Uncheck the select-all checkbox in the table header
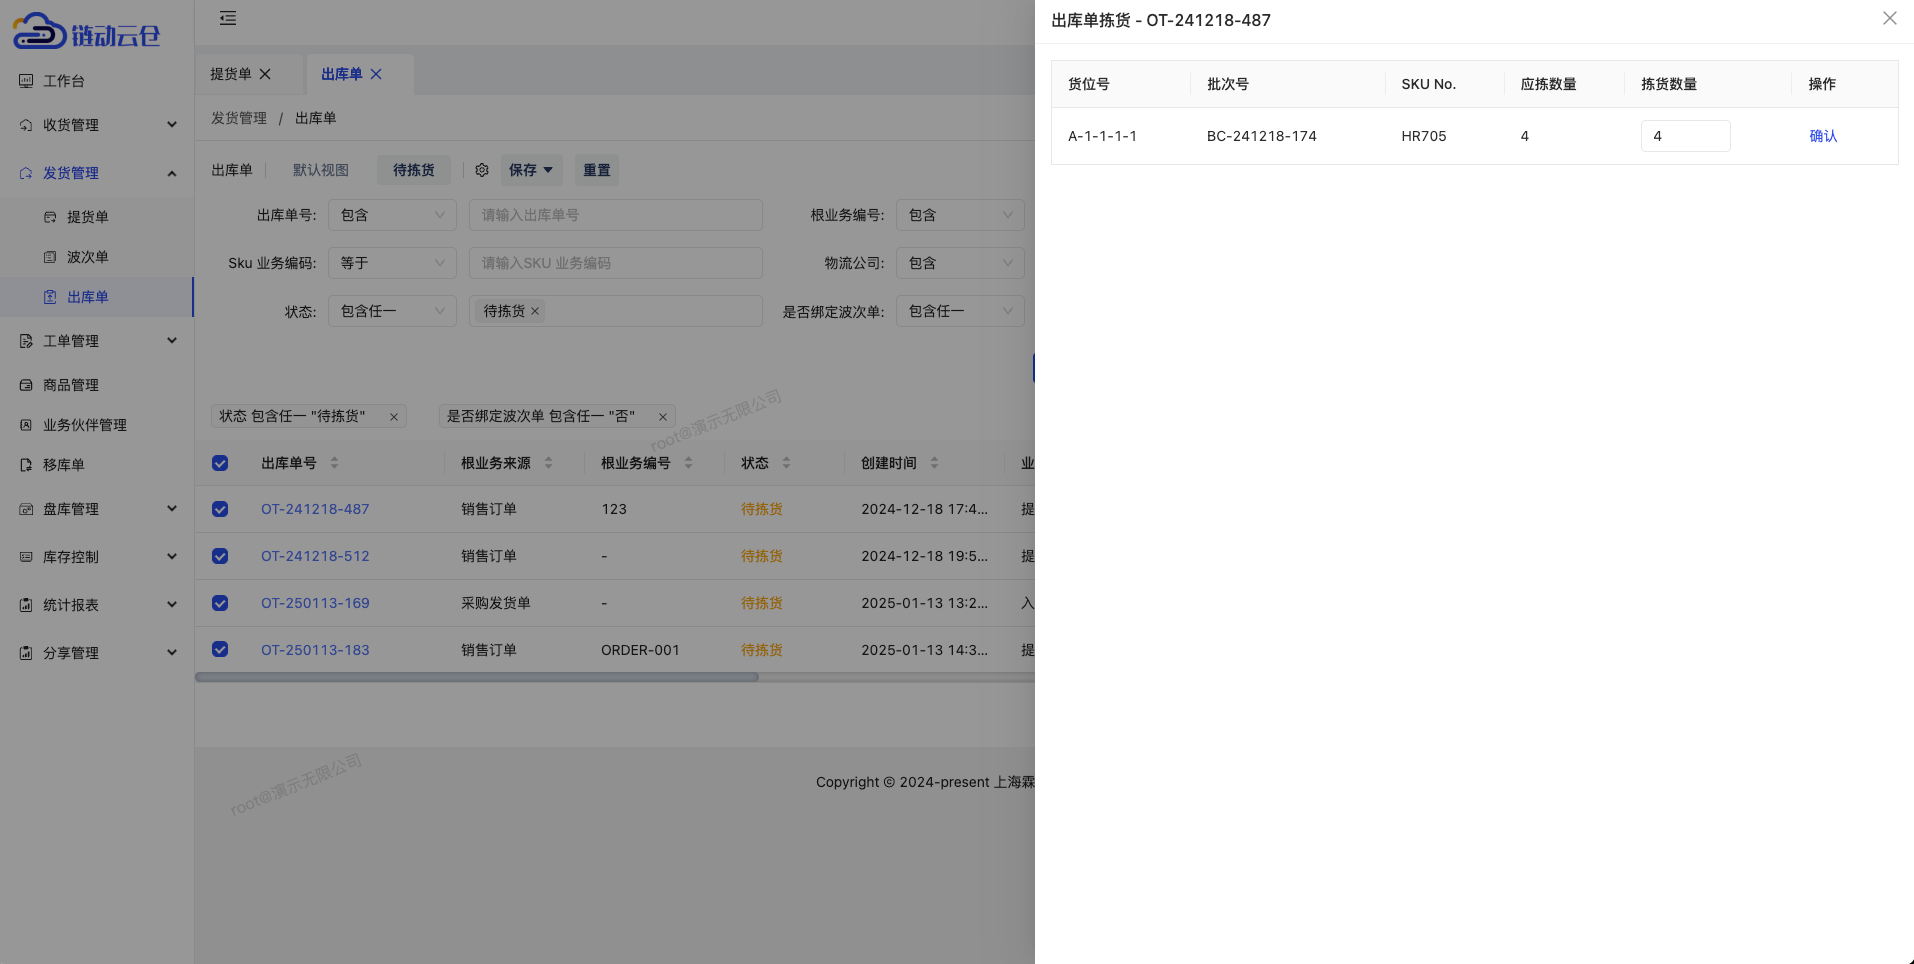 tap(220, 463)
